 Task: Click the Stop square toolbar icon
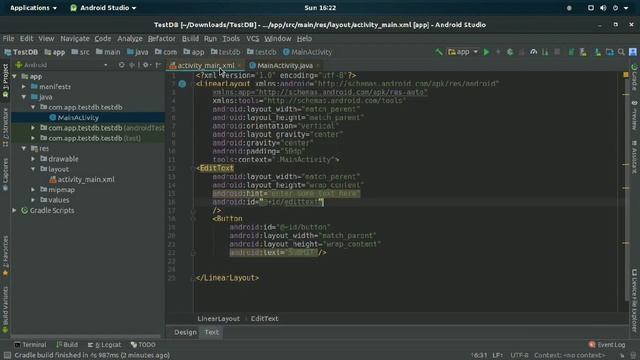click(x=557, y=52)
